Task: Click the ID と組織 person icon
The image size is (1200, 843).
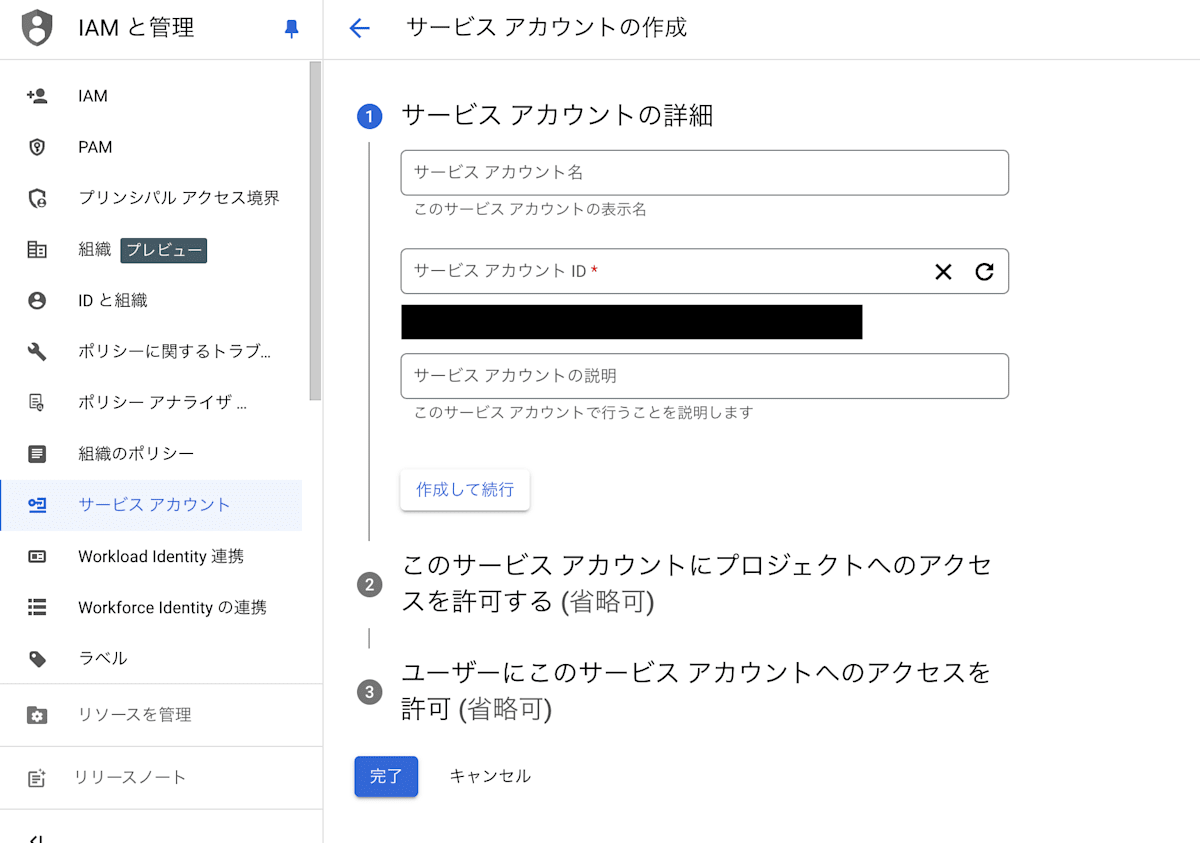Action: pyautogui.click(x=37, y=300)
